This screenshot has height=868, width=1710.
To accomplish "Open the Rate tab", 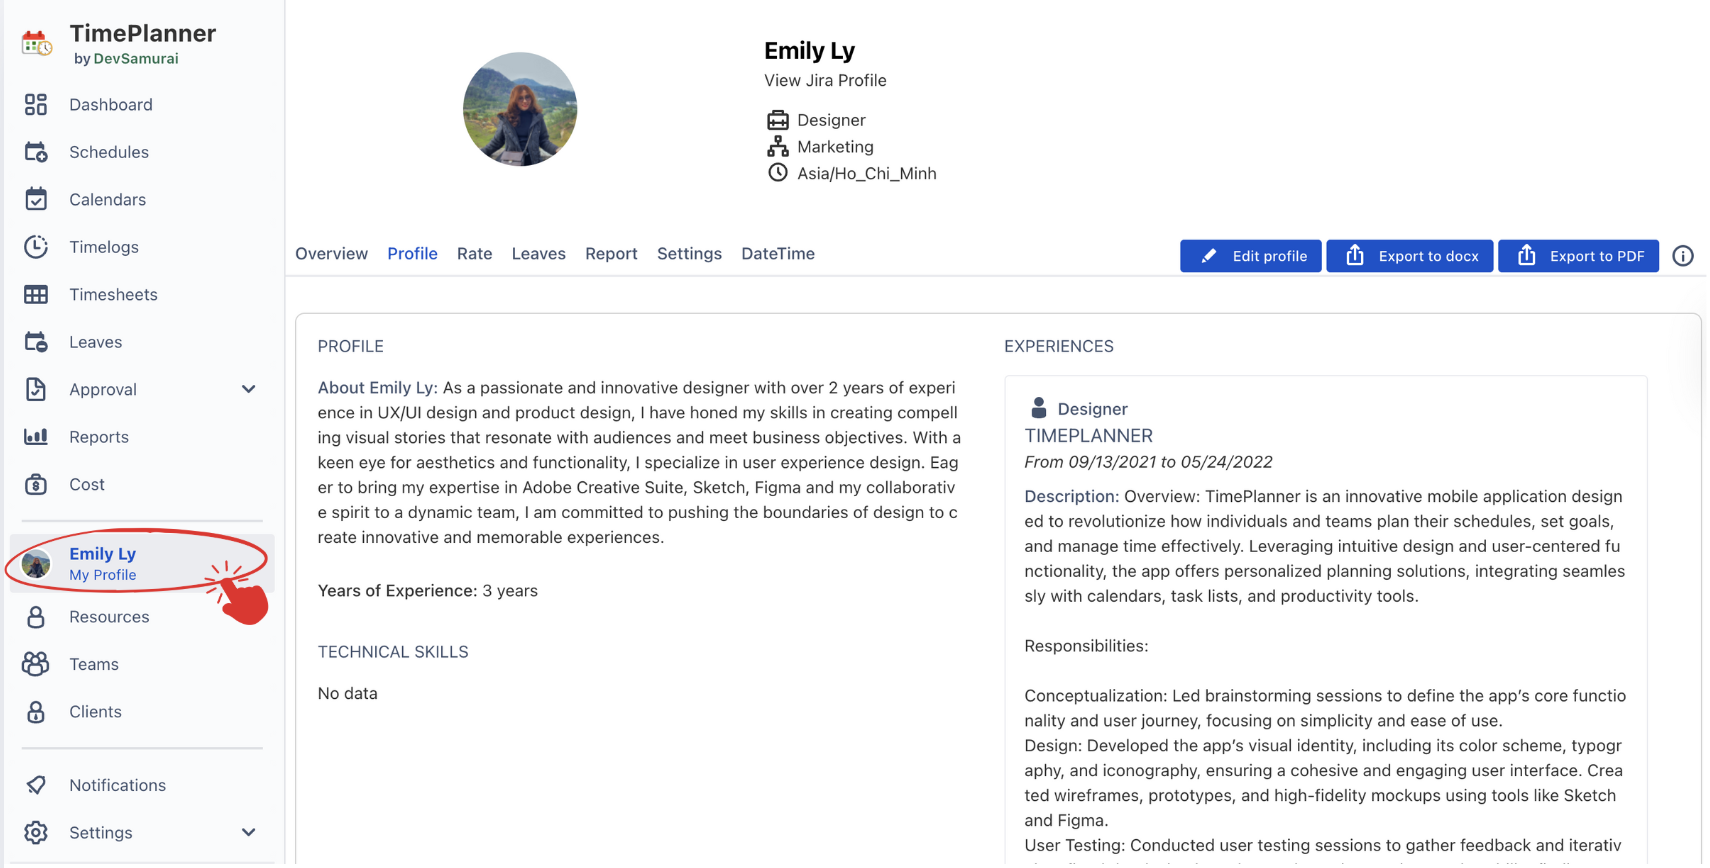I will [474, 254].
